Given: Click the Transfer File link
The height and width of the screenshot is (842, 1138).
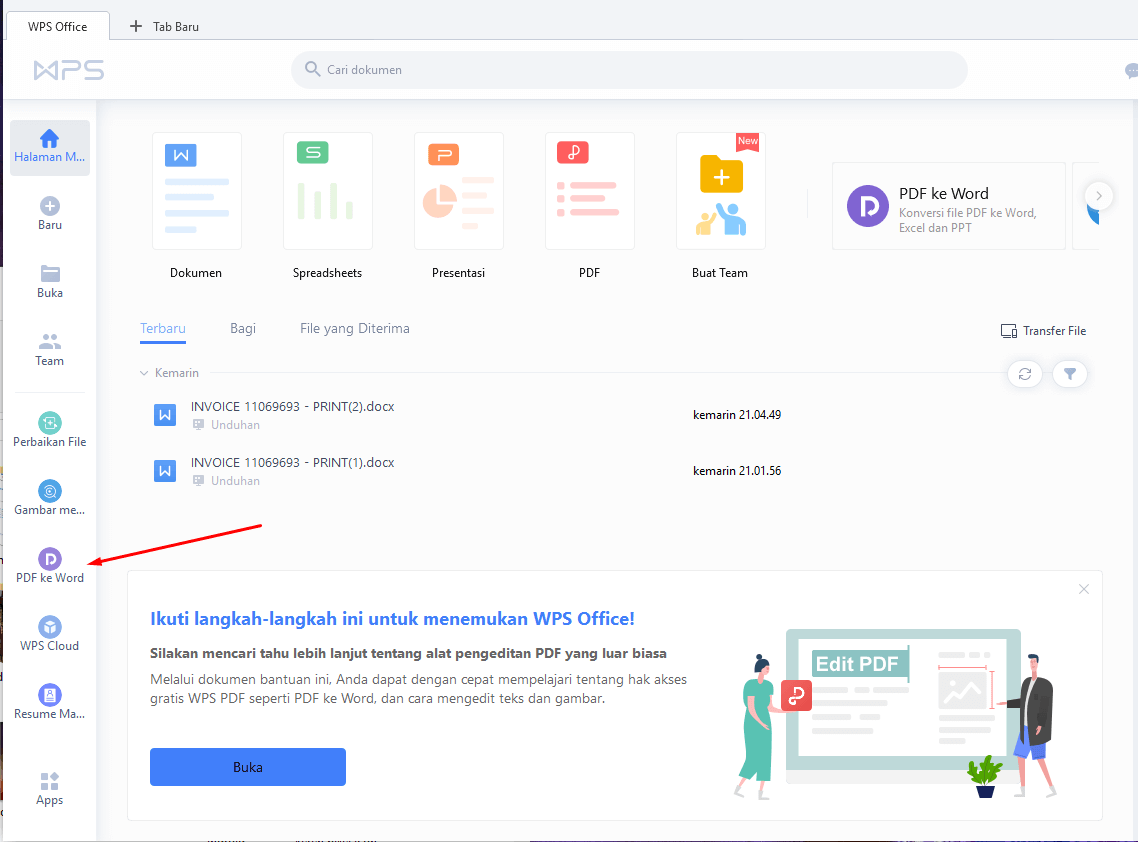Looking at the screenshot, I should [x=1043, y=331].
